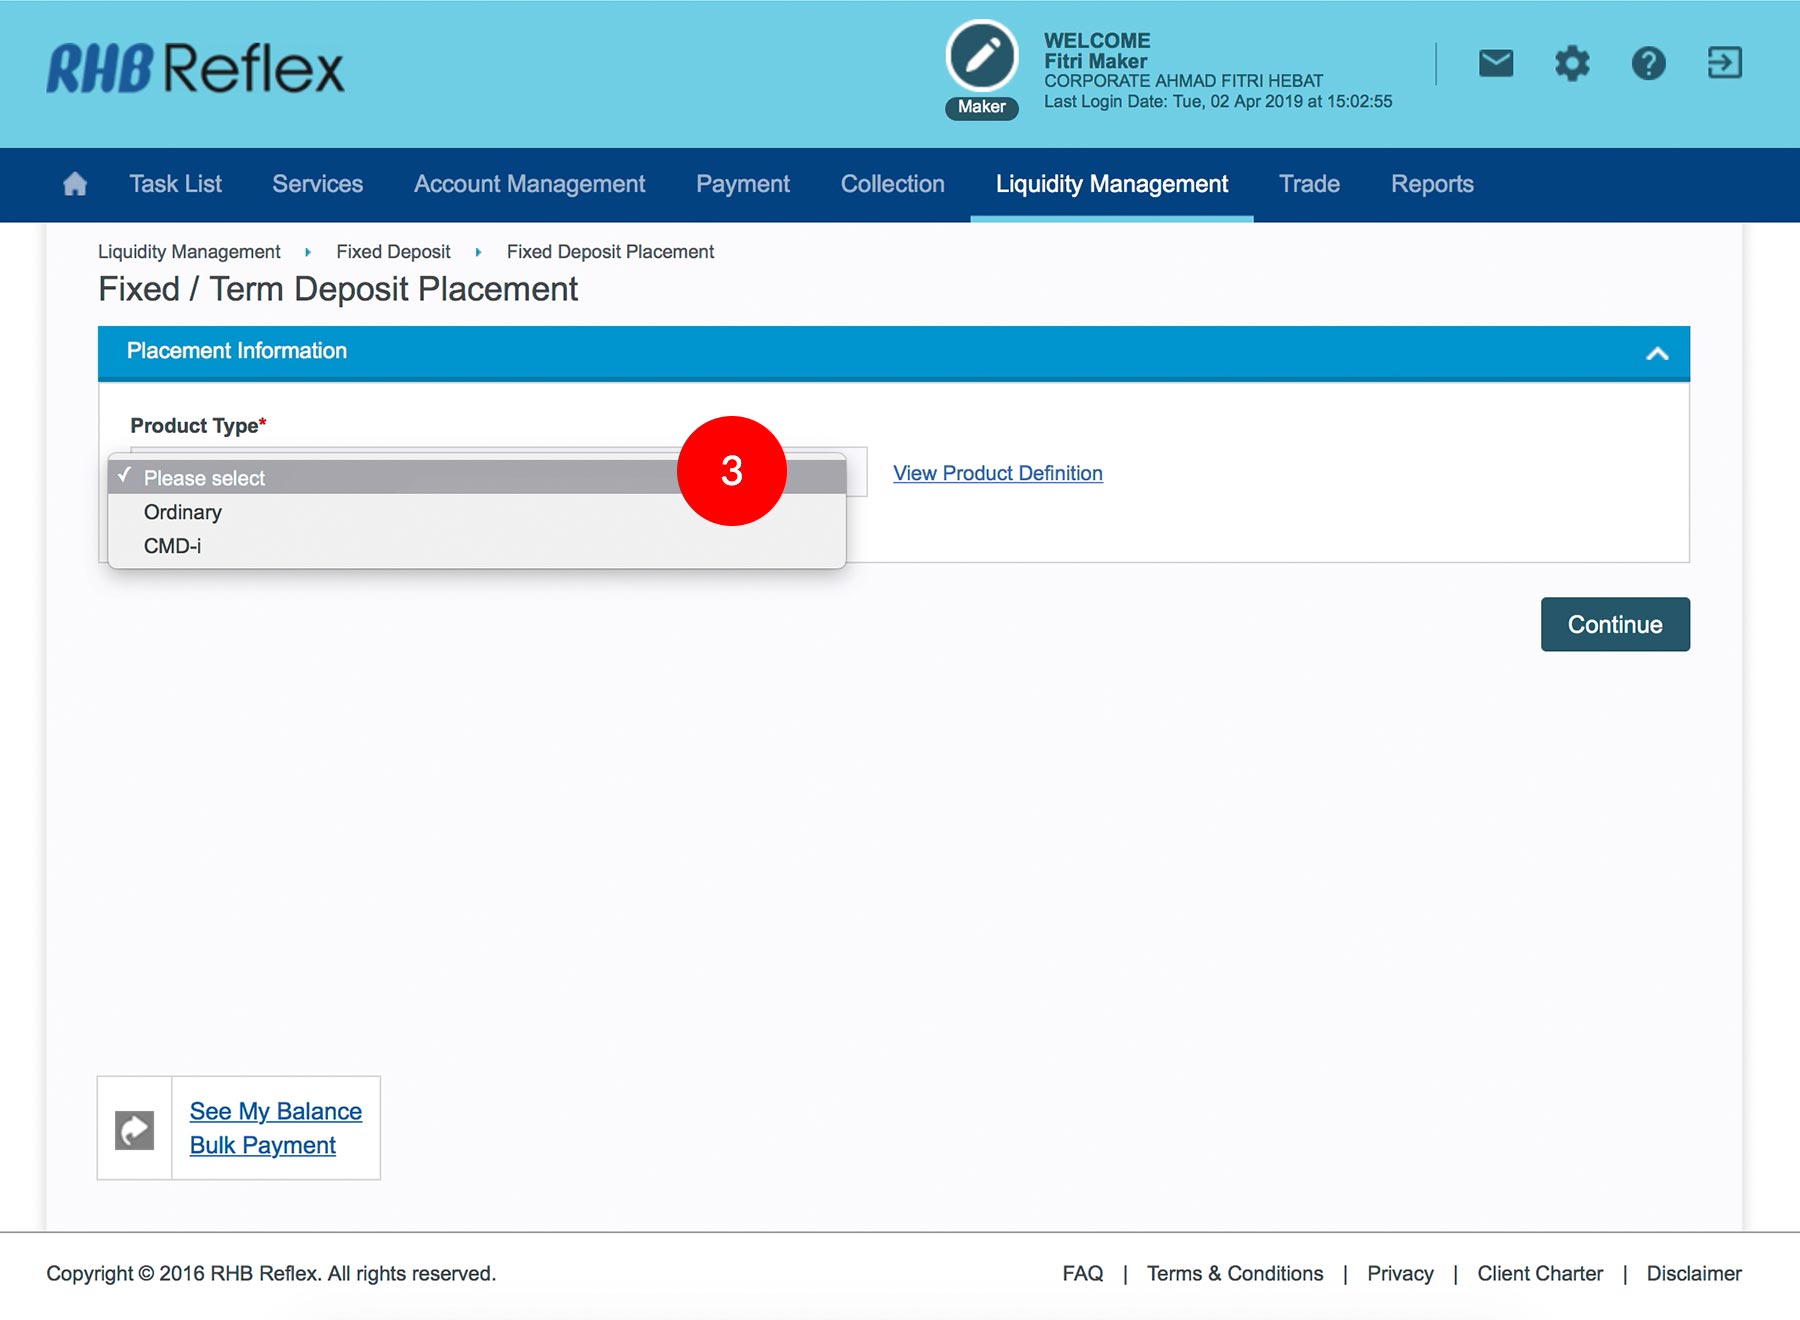The image size is (1800, 1320).
Task: Open the Payment menu
Action: pyautogui.click(x=742, y=184)
